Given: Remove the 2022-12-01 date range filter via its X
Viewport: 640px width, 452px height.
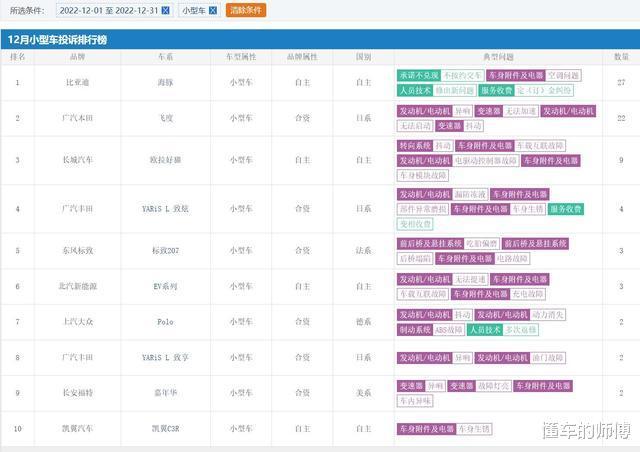Looking at the screenshot, I should [x=165, y=10].
